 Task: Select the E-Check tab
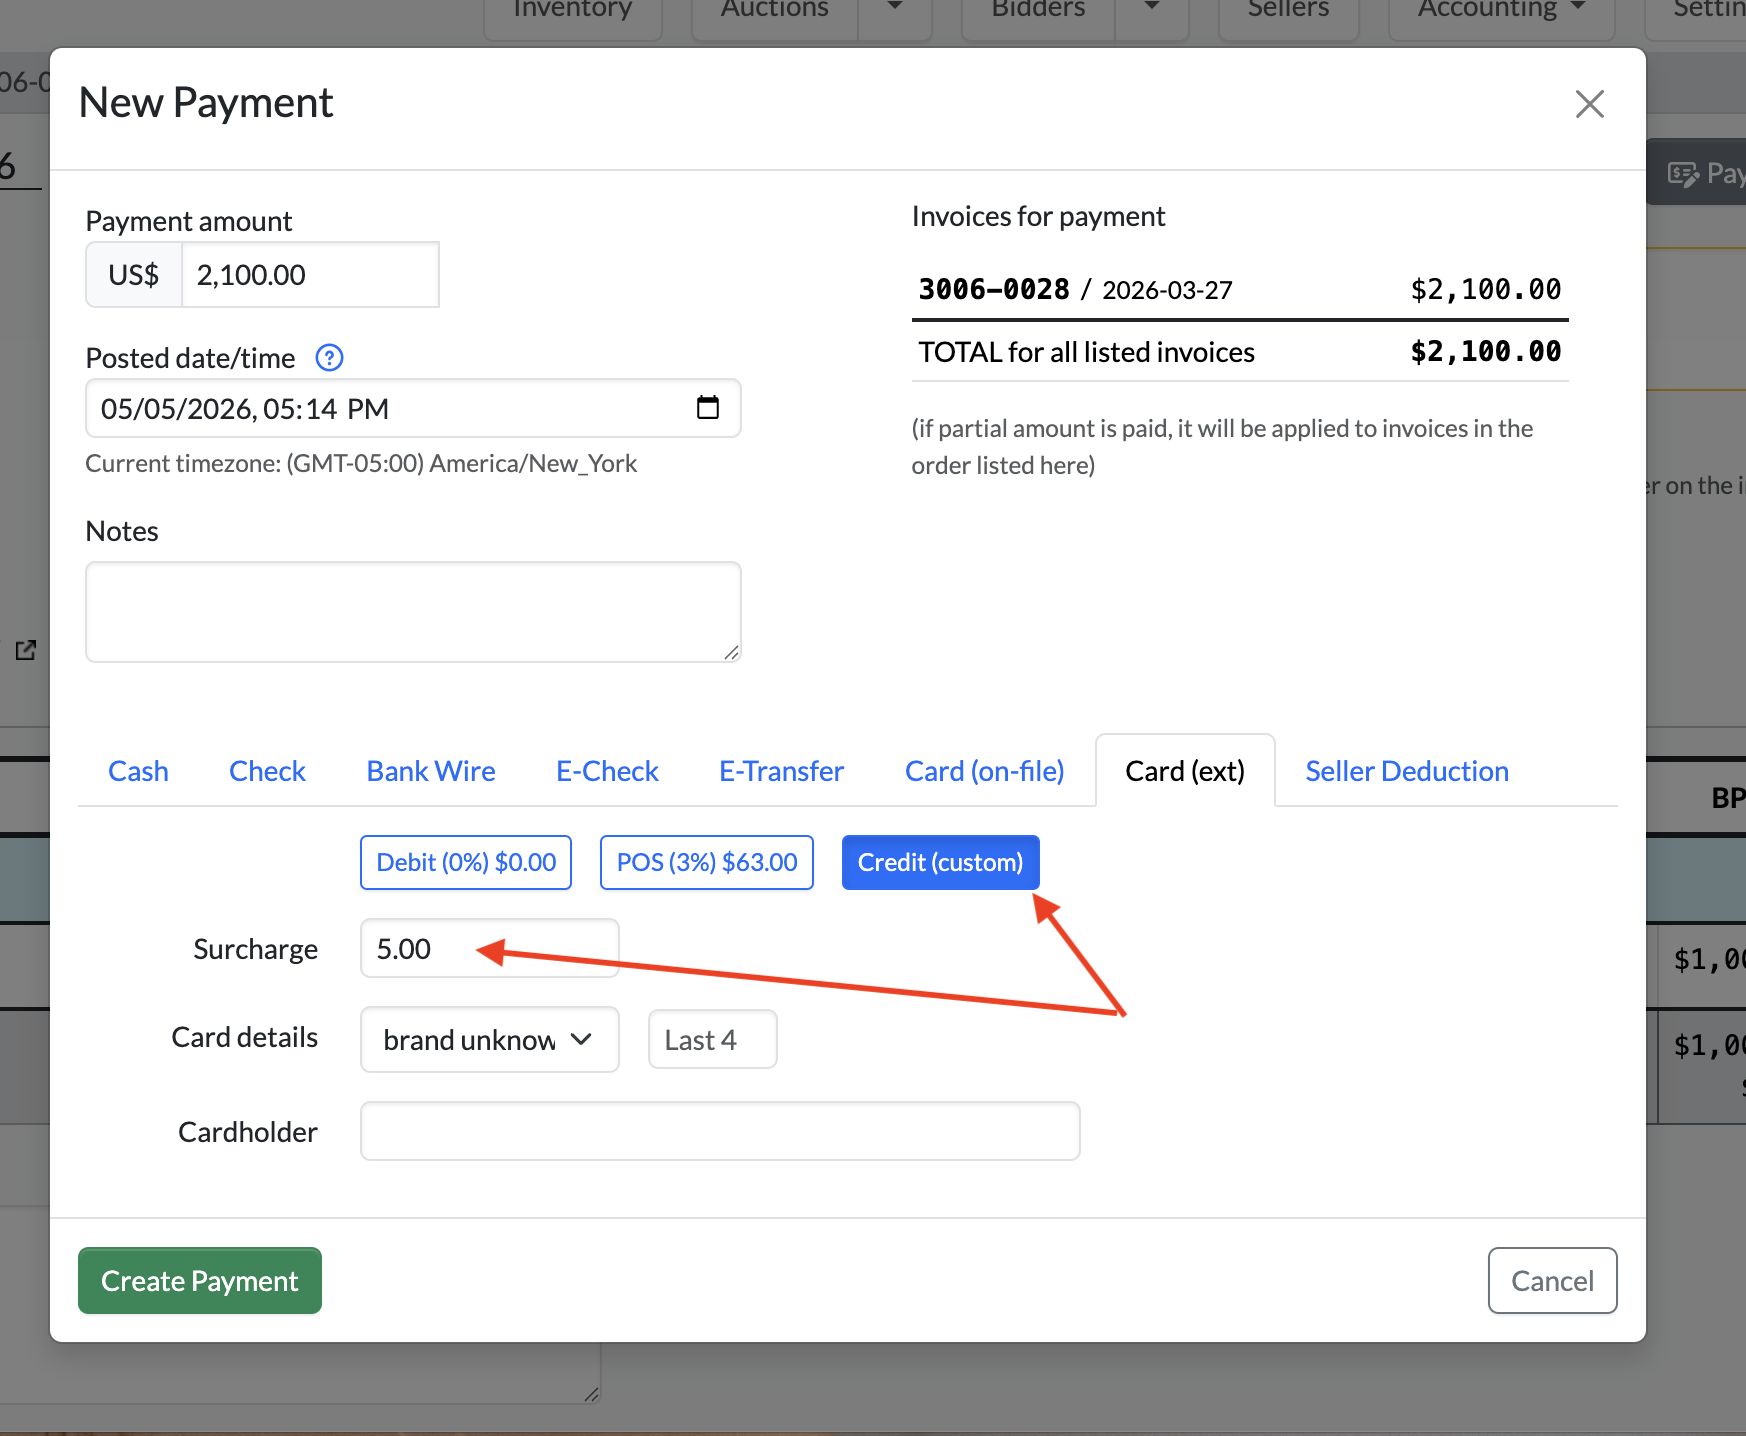[x=607, y=771]
